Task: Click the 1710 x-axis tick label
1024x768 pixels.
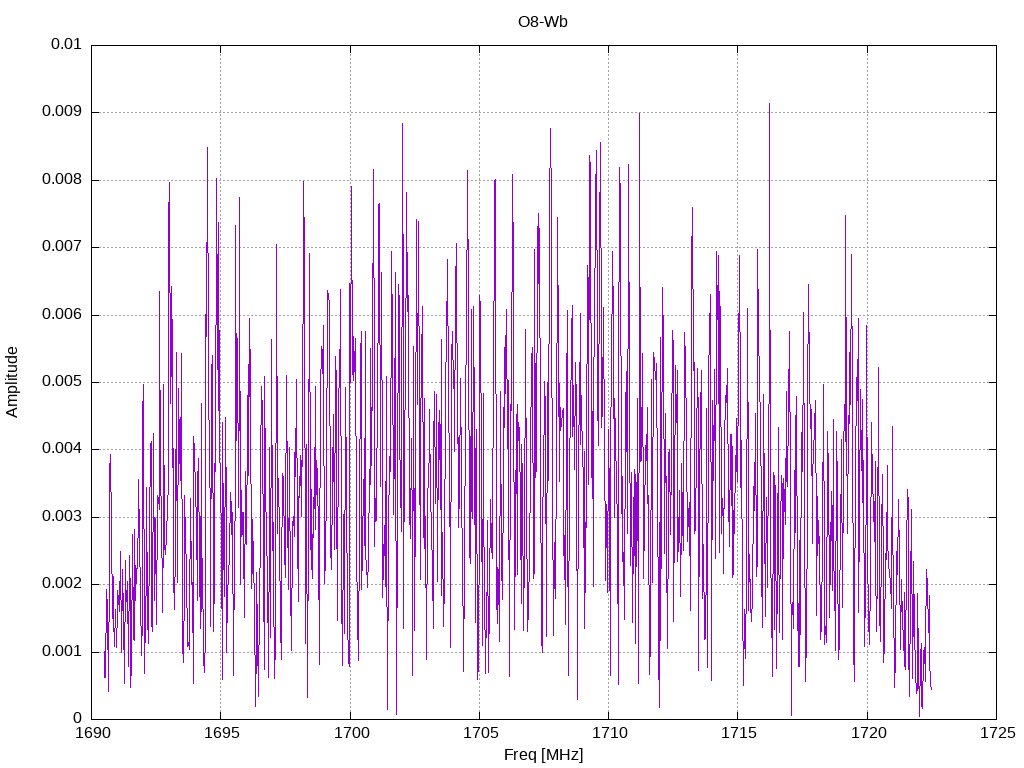Action: (610, 733)
